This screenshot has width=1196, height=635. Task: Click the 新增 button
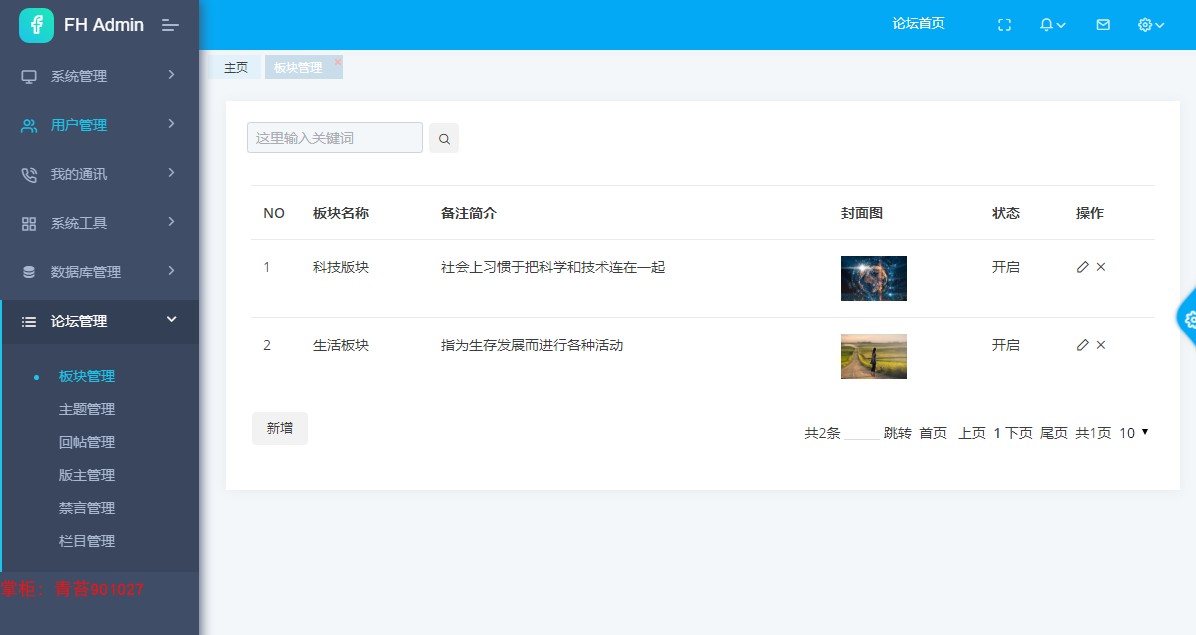click(280, 428)
